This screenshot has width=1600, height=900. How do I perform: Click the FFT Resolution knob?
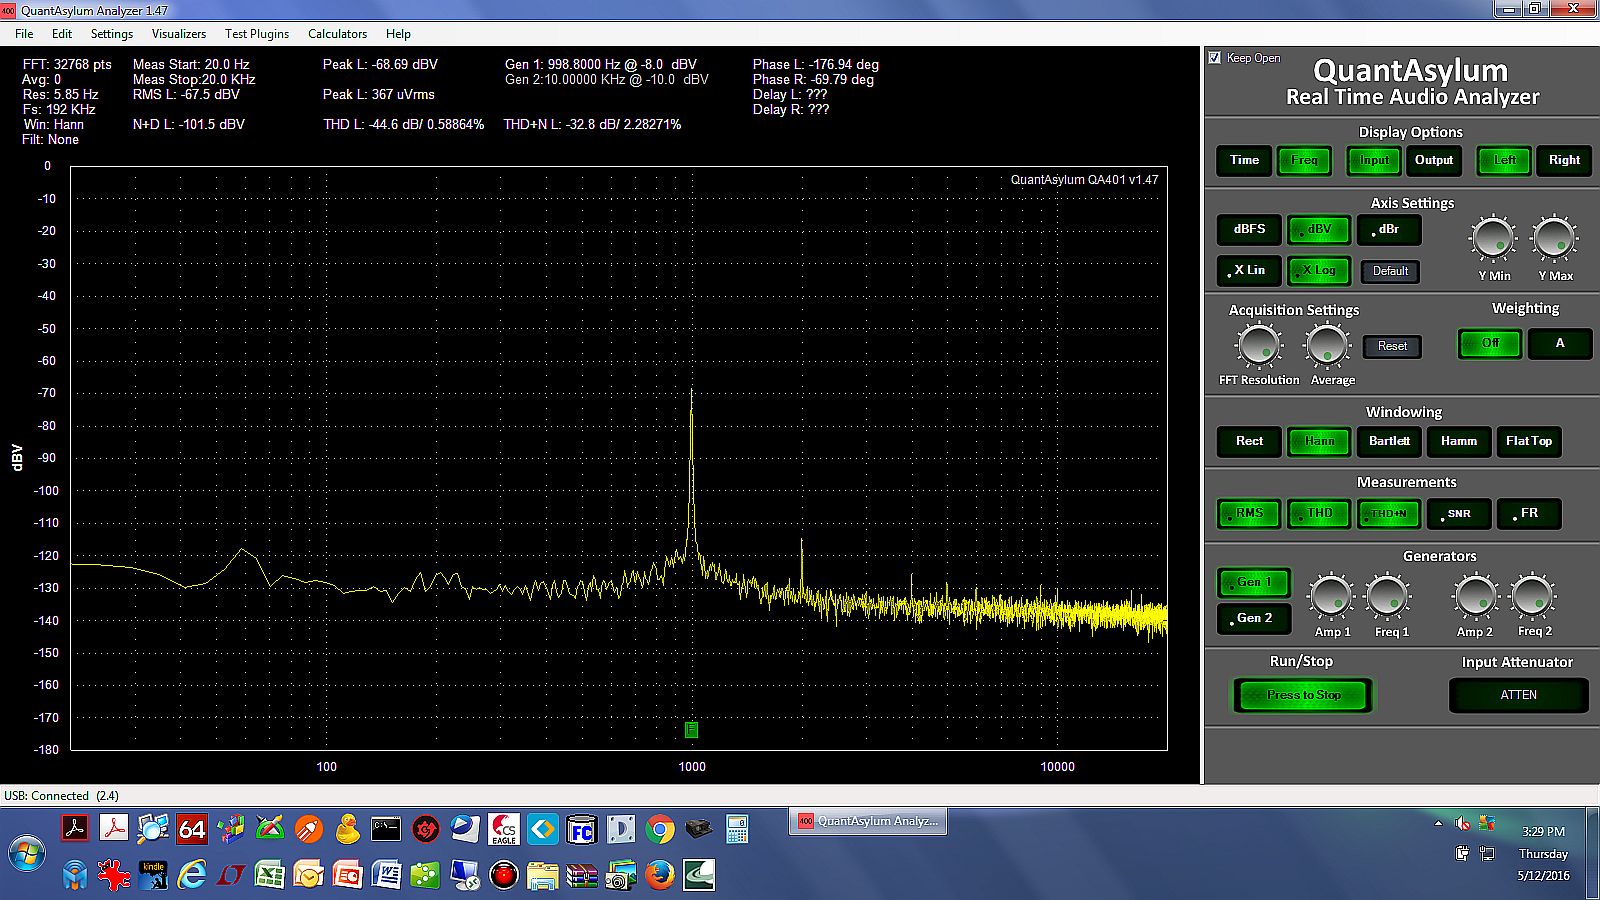[1258, 346]
